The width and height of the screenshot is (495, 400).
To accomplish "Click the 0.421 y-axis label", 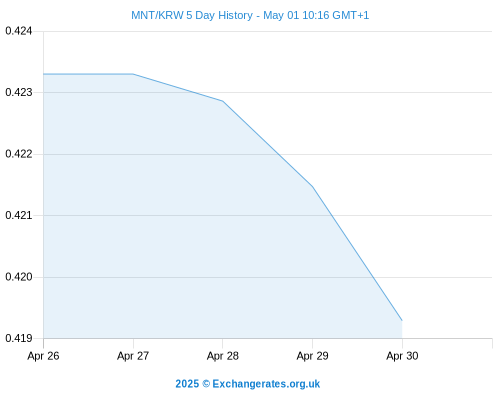I will pyautogui.click(x=19, y=215).
